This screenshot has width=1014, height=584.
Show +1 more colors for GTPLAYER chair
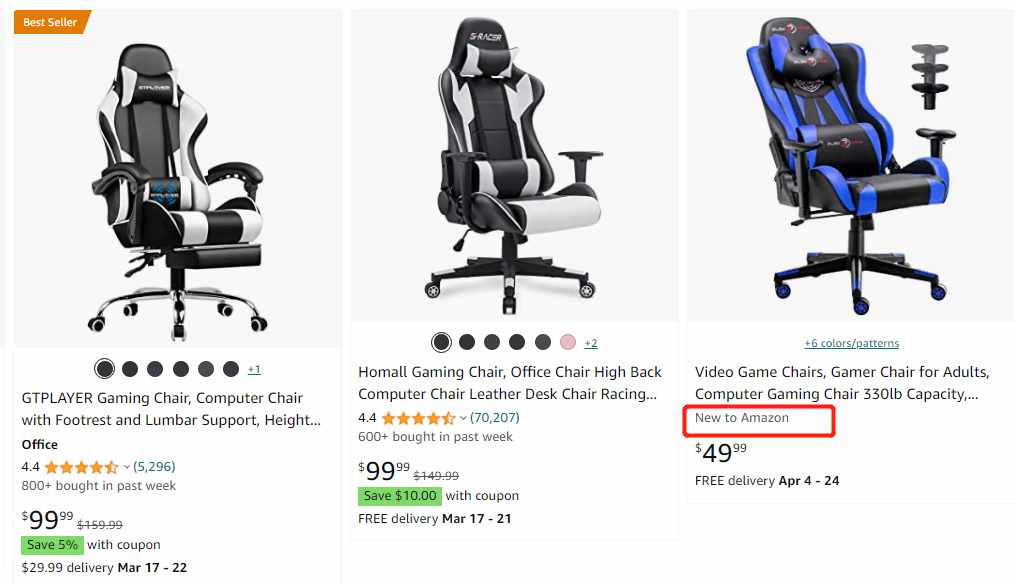pos(254,369)
